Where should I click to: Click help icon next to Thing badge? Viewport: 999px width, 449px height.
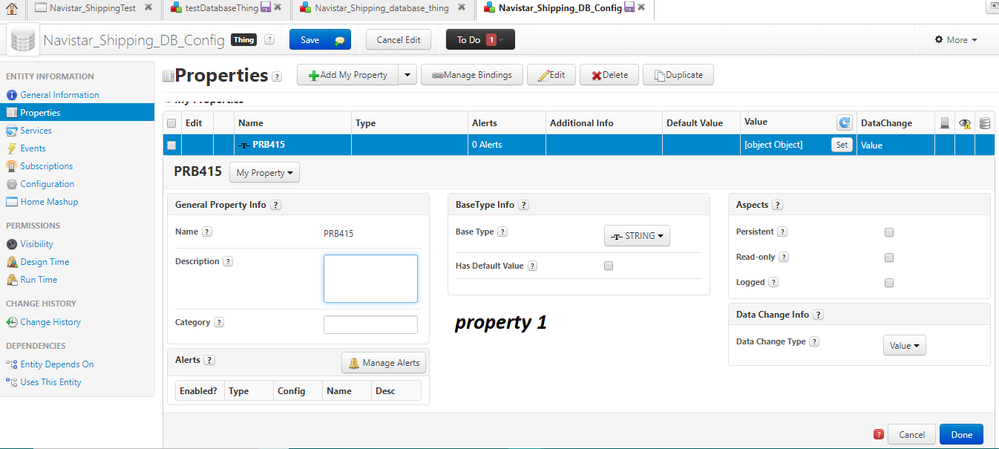[x=270, y=39]
